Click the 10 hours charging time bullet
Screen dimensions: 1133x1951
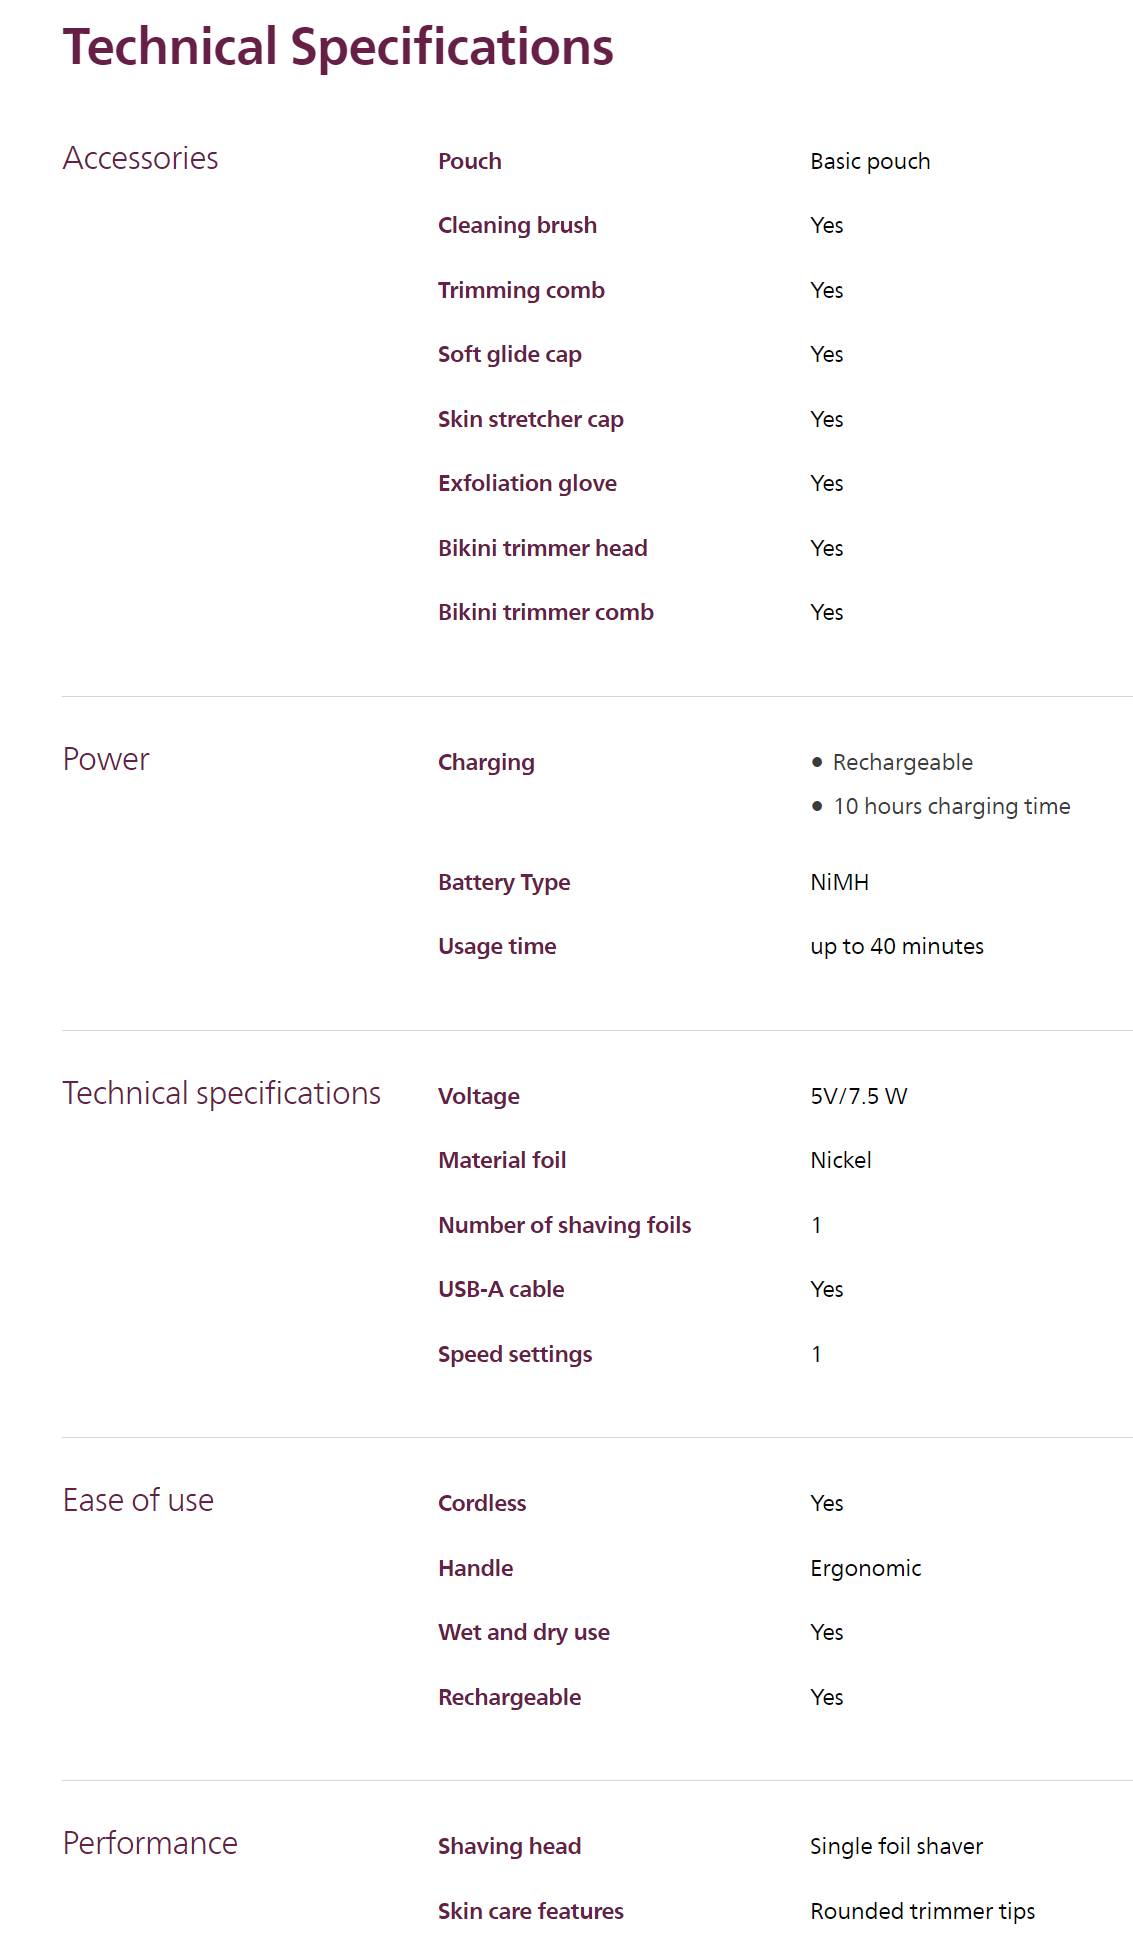951,807
